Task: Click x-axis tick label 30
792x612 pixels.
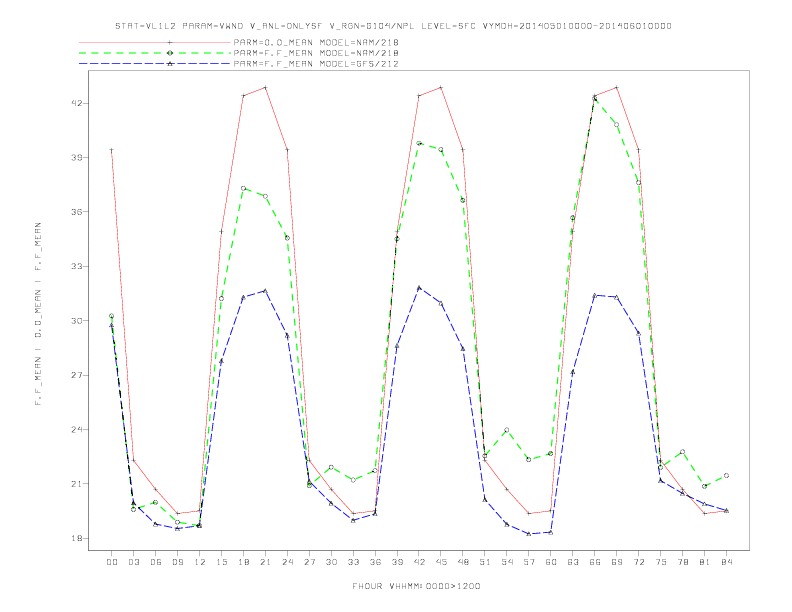Action: (331, 562)
